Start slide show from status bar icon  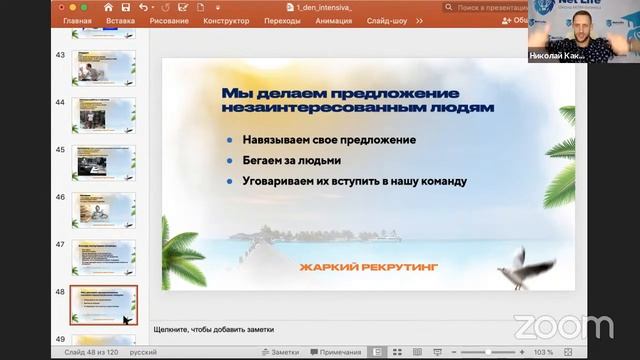point(437,352)
